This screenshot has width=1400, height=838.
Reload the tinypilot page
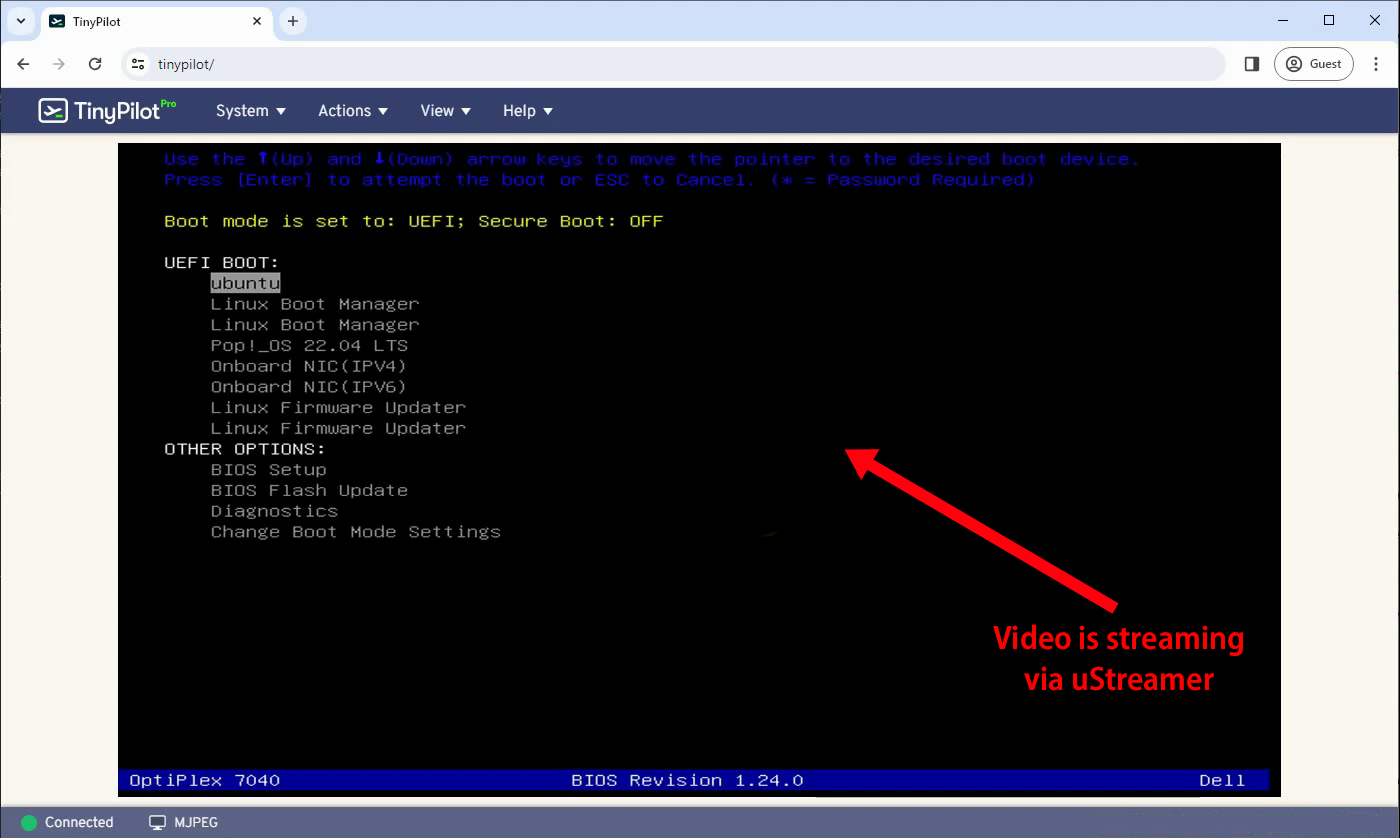point(95,64)
